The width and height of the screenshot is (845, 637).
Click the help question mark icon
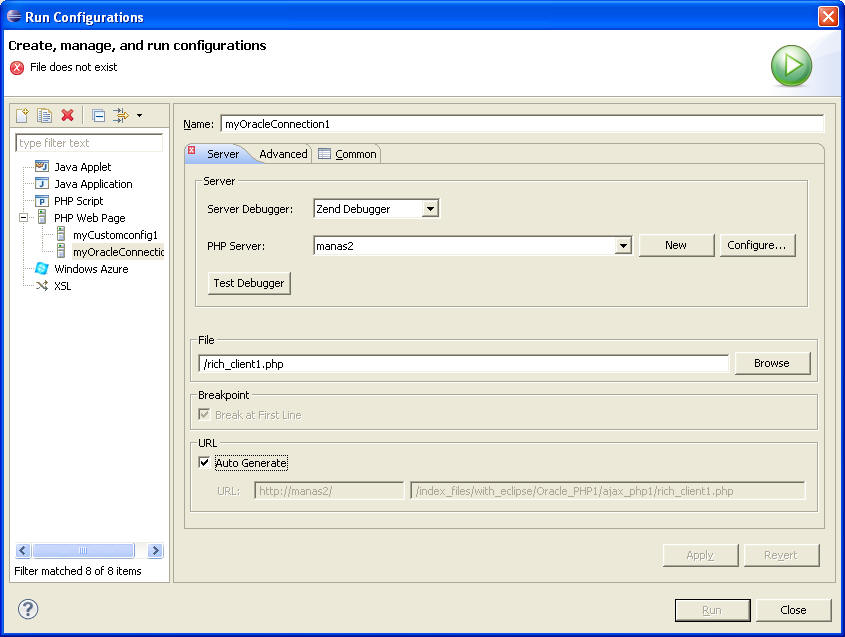28,610
